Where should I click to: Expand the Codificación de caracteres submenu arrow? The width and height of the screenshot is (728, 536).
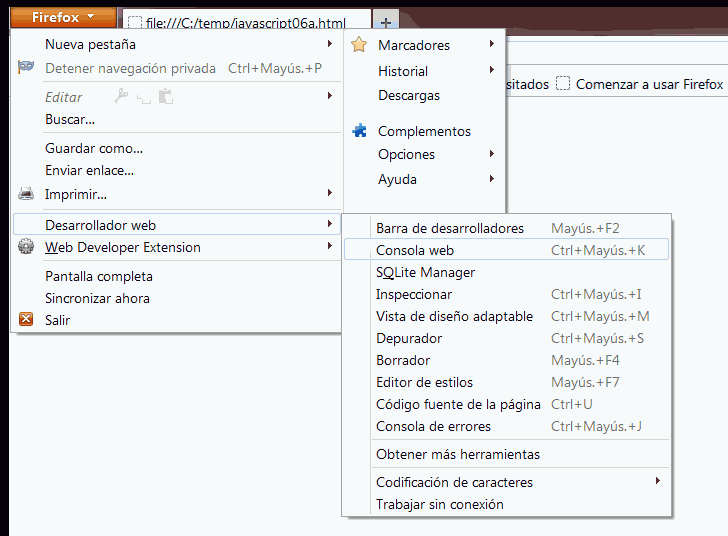[657, 481]
